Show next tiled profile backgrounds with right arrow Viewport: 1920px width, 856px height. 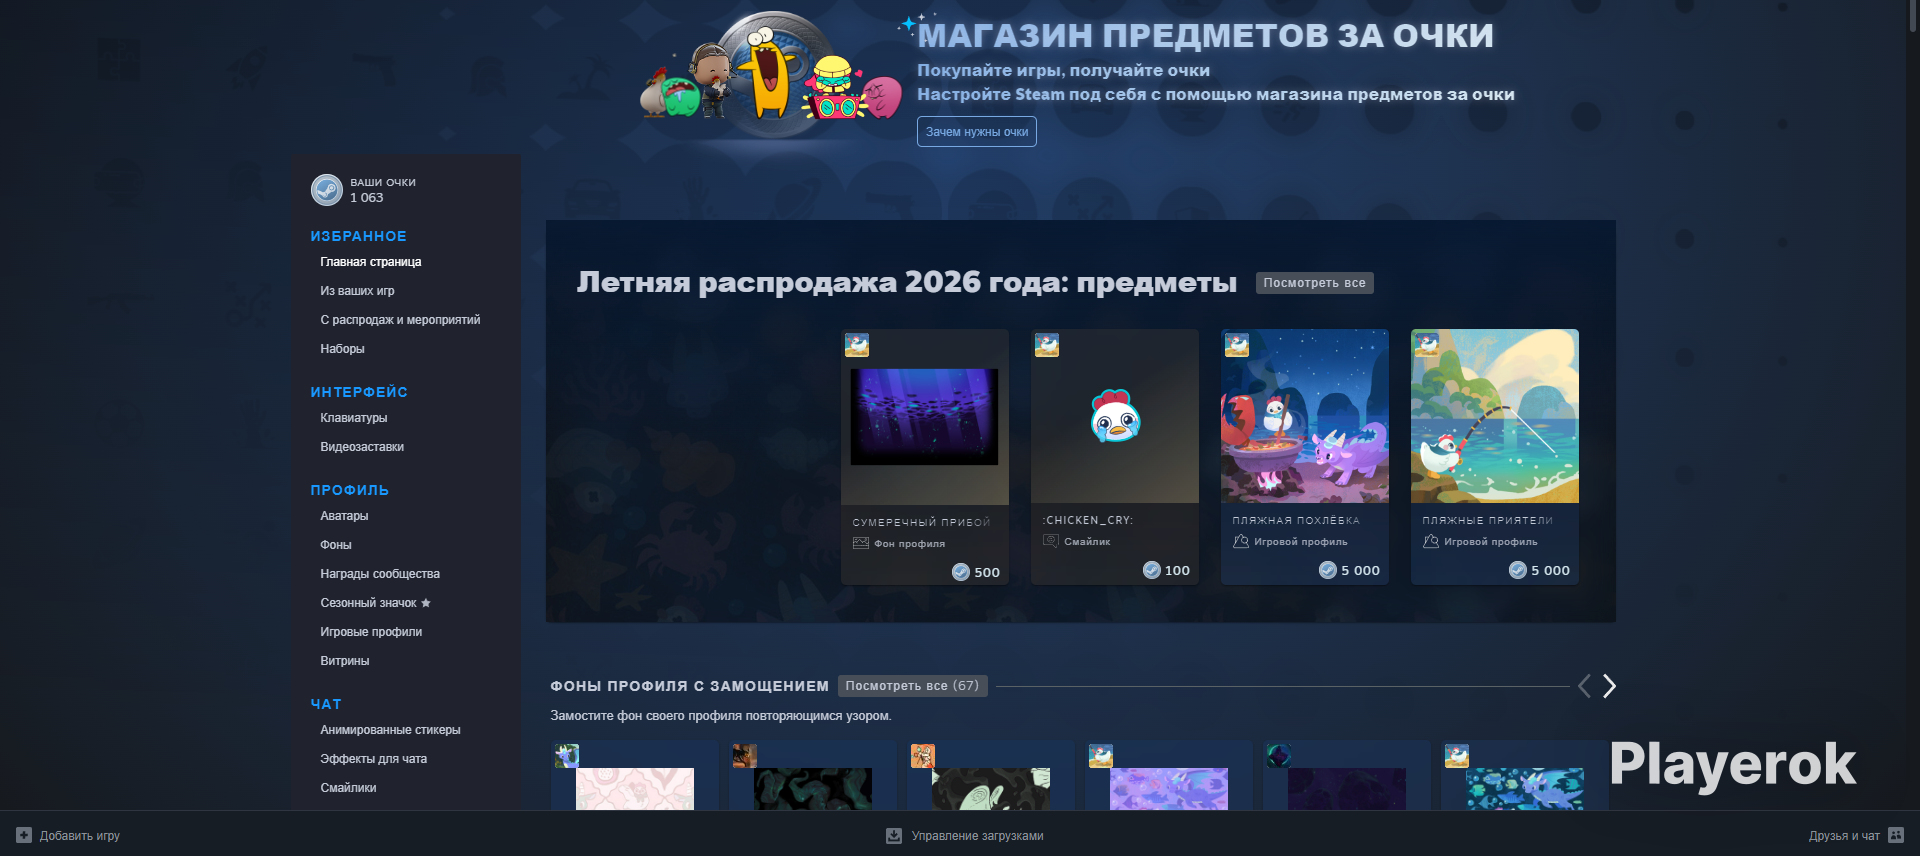[x=1609, y=686]
